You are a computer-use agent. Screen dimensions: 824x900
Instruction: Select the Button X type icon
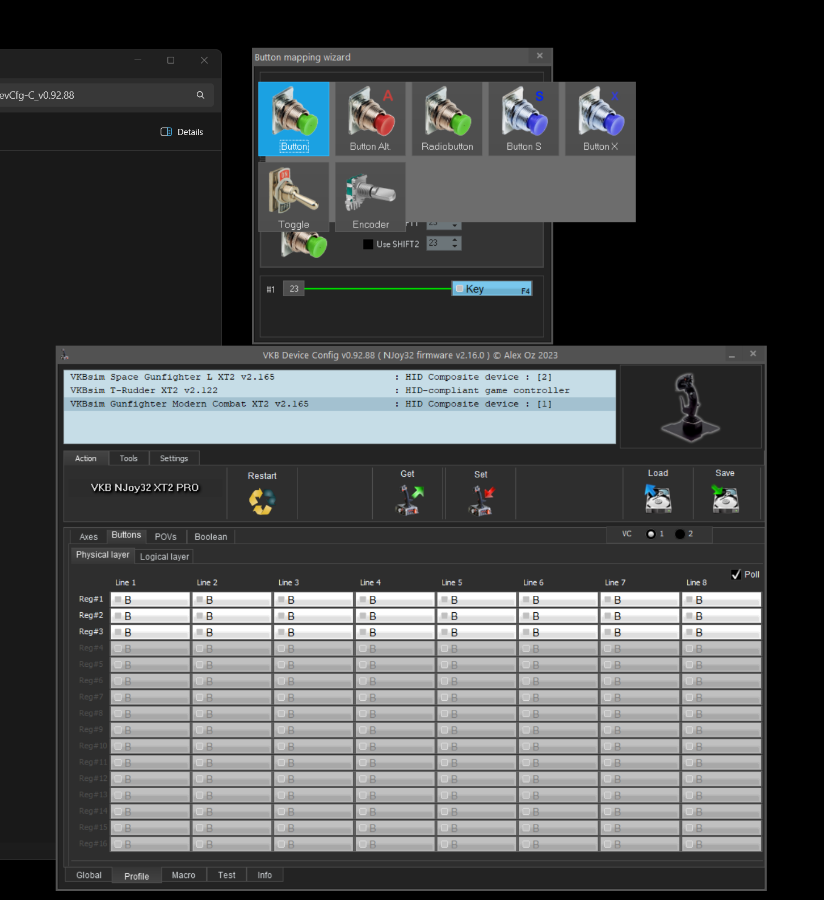tap(600, 119)
